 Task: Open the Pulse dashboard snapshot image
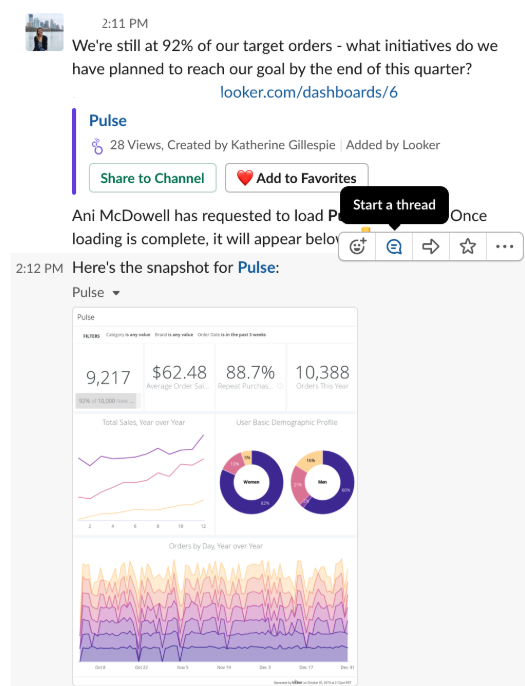[x=215, y=497]
